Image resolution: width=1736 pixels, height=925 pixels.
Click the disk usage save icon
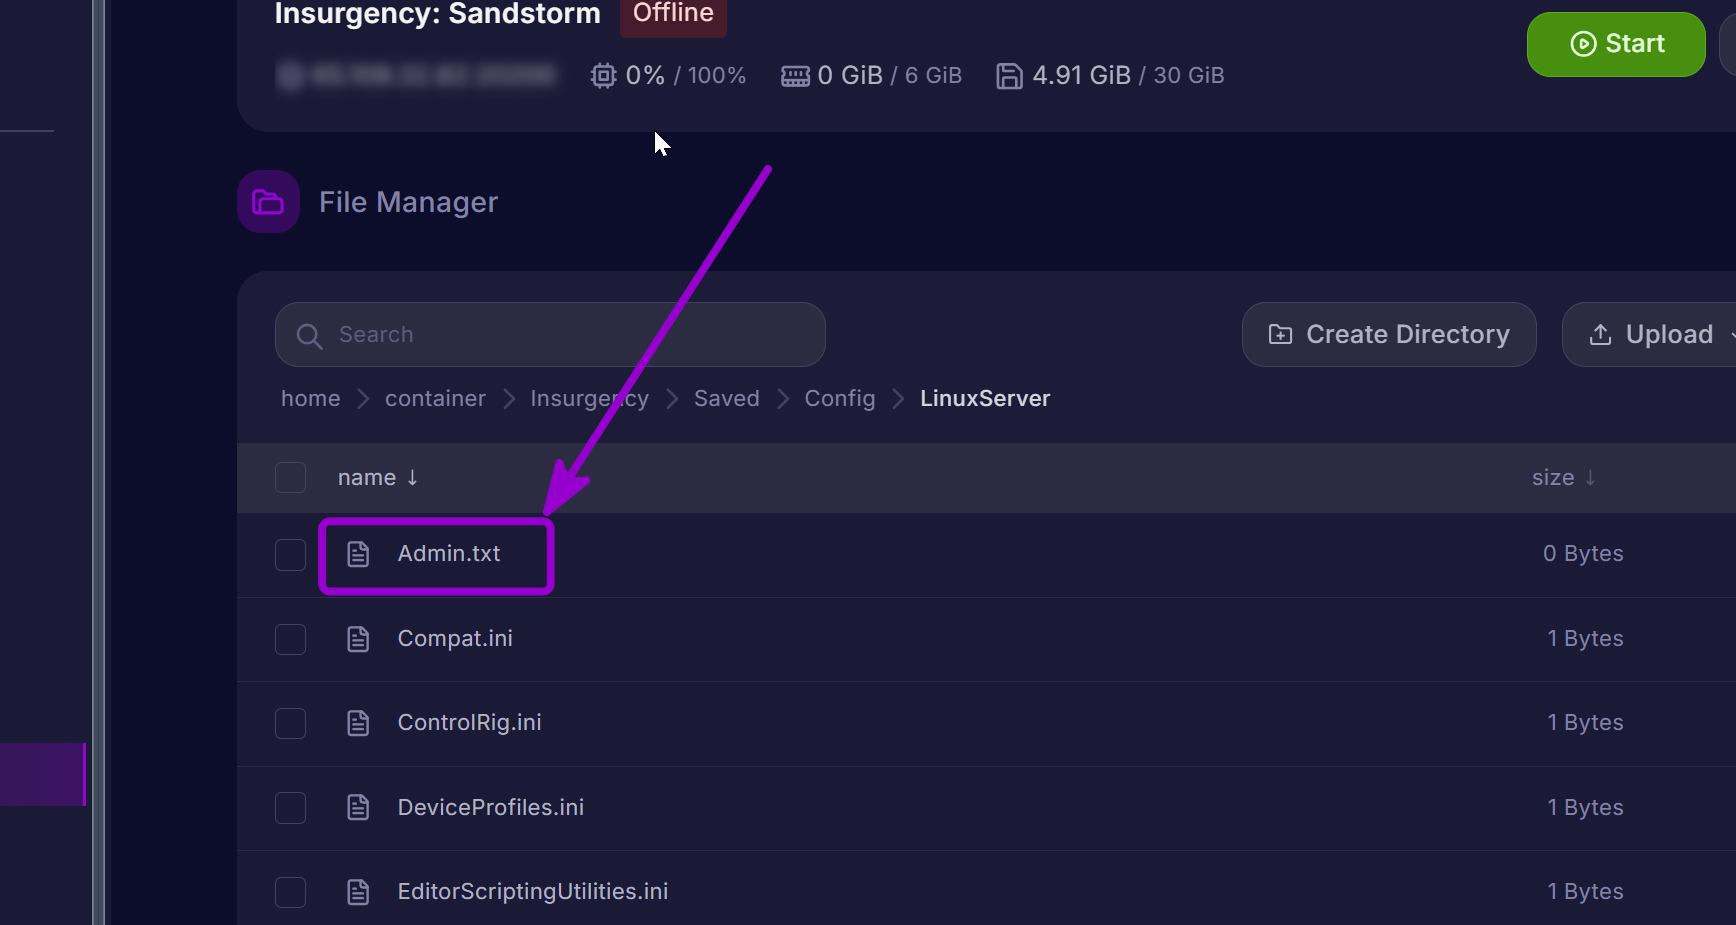point(1009,76)
